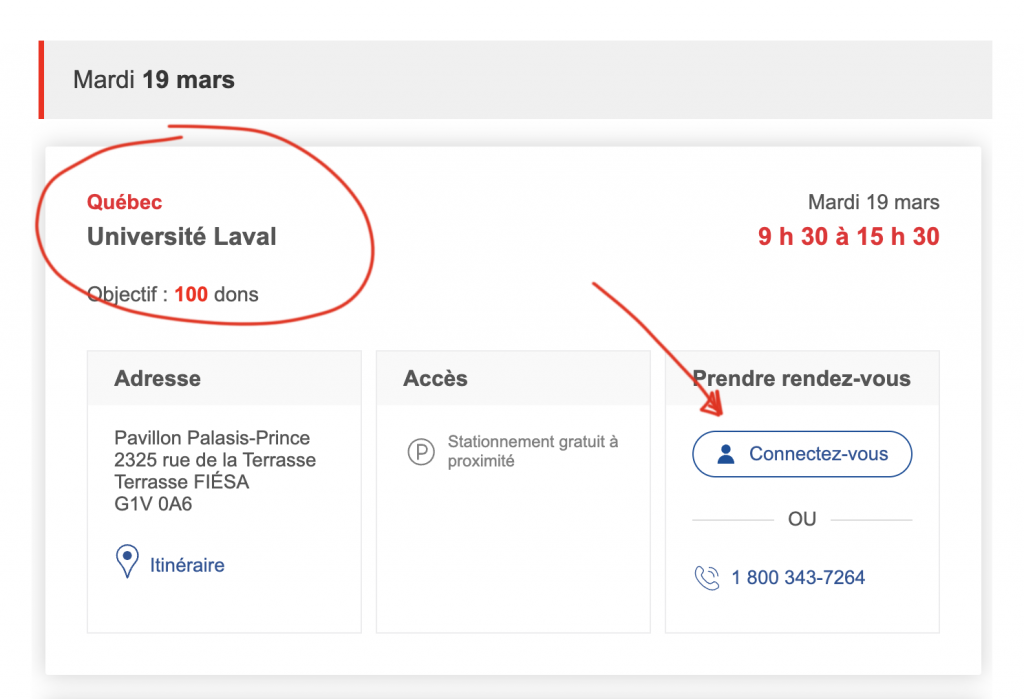Click the user icon in Connectez-vous button
Screen dimensions: 1024x699
(726, 454)
